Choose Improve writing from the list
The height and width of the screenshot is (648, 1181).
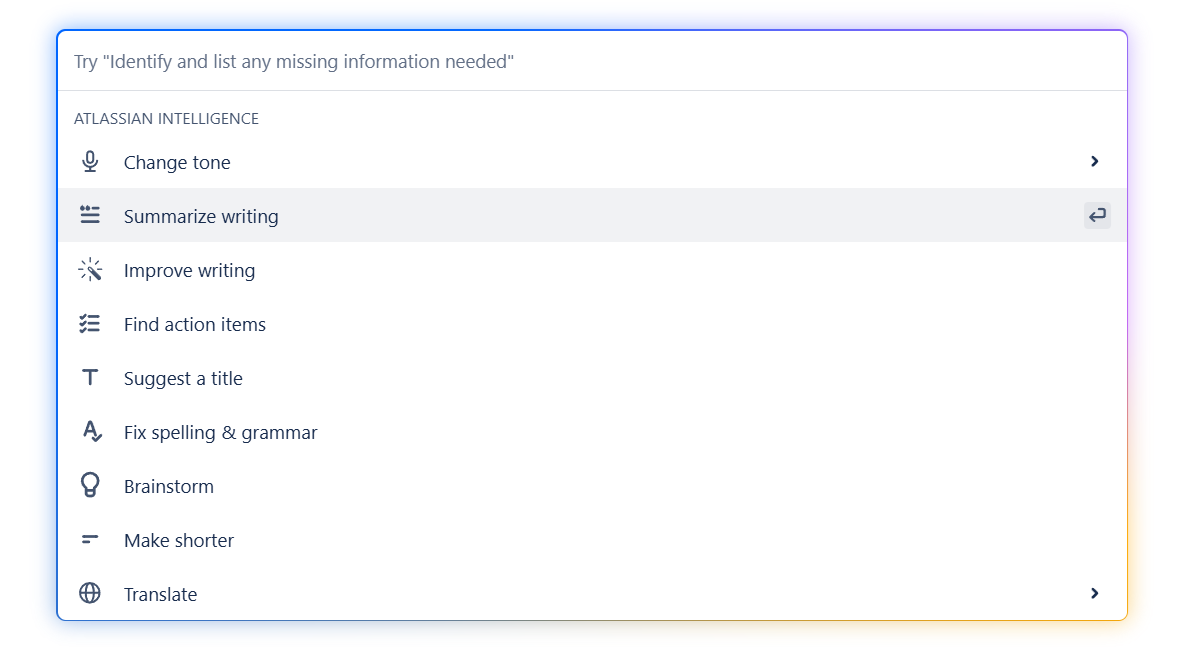pyautogui.click(x=592, y=270)
